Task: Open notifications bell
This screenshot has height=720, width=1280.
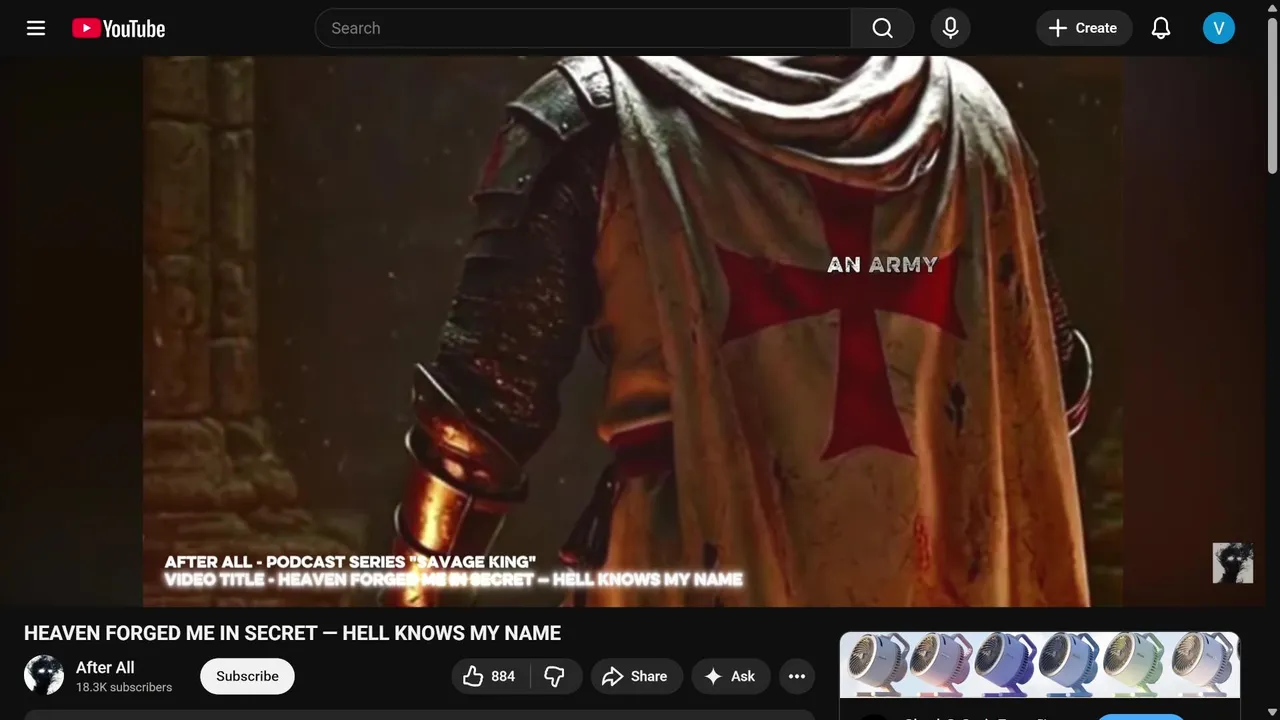Action: 1161,28
